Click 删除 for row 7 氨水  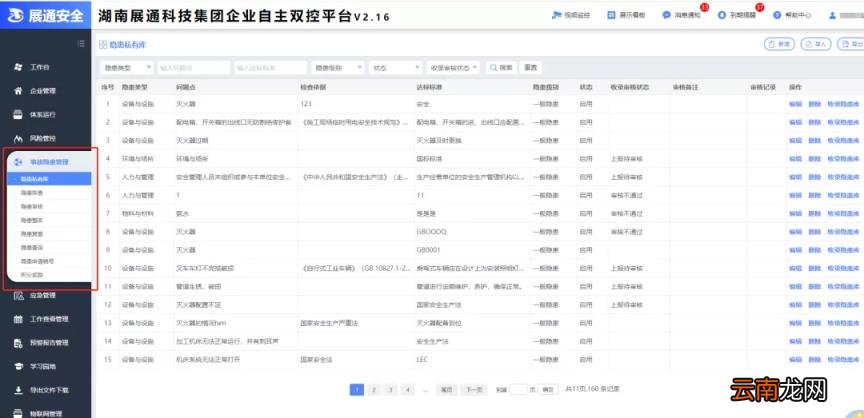pyautogui.click(x=814, y=214)
